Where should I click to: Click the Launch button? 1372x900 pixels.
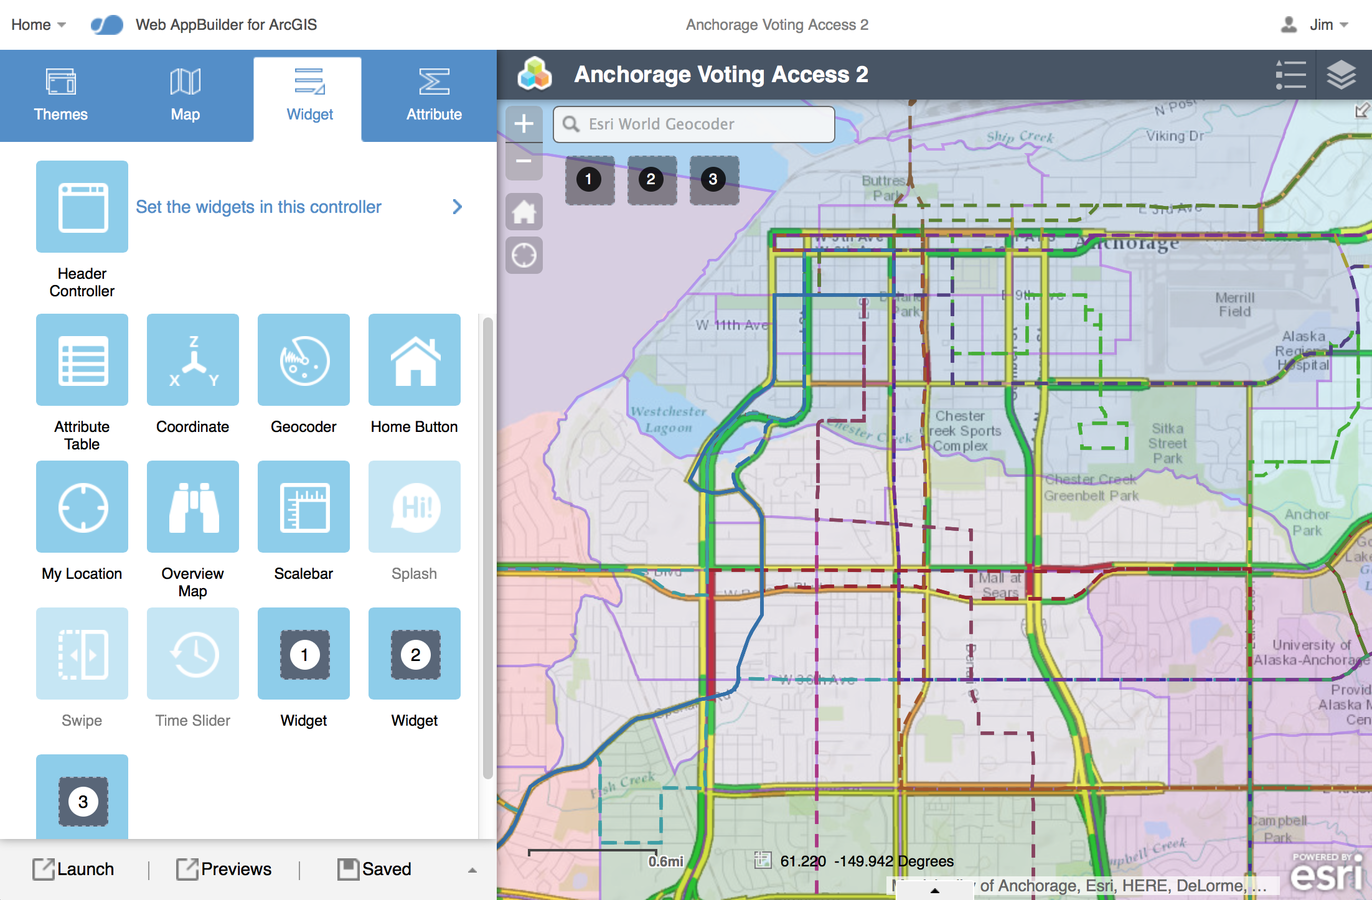73,869
